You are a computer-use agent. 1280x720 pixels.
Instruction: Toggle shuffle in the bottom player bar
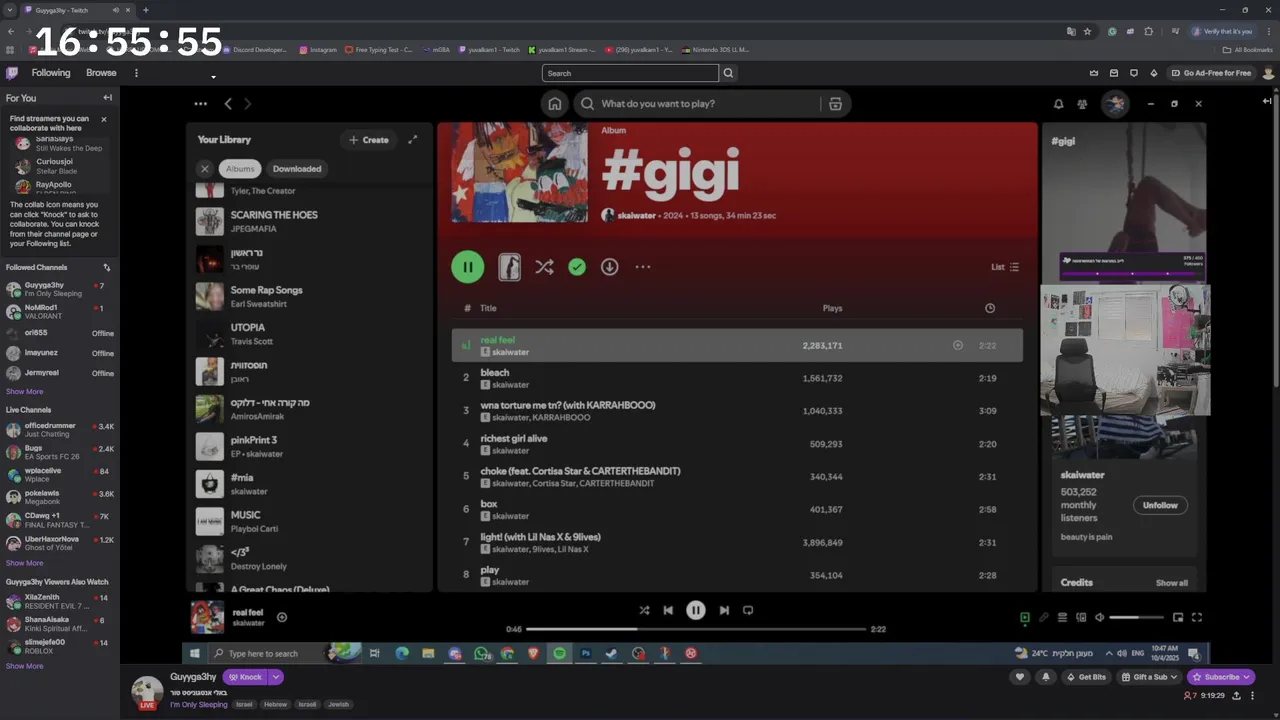pos(644,610)
